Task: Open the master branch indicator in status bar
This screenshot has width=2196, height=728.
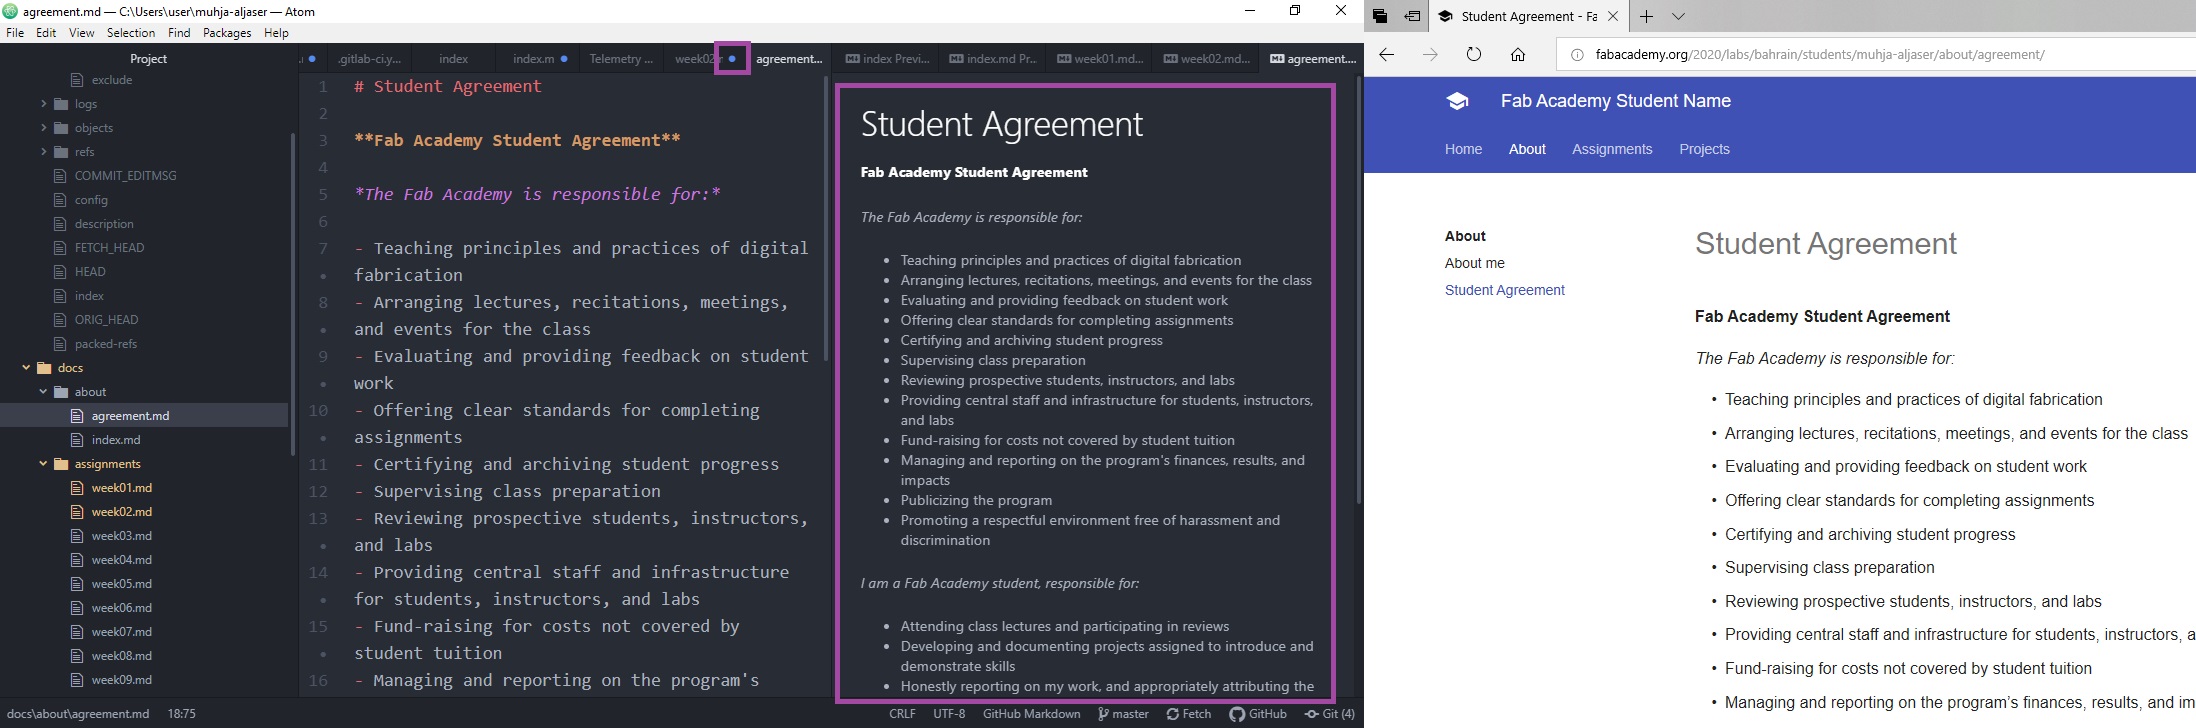Action: (1123, 714)
